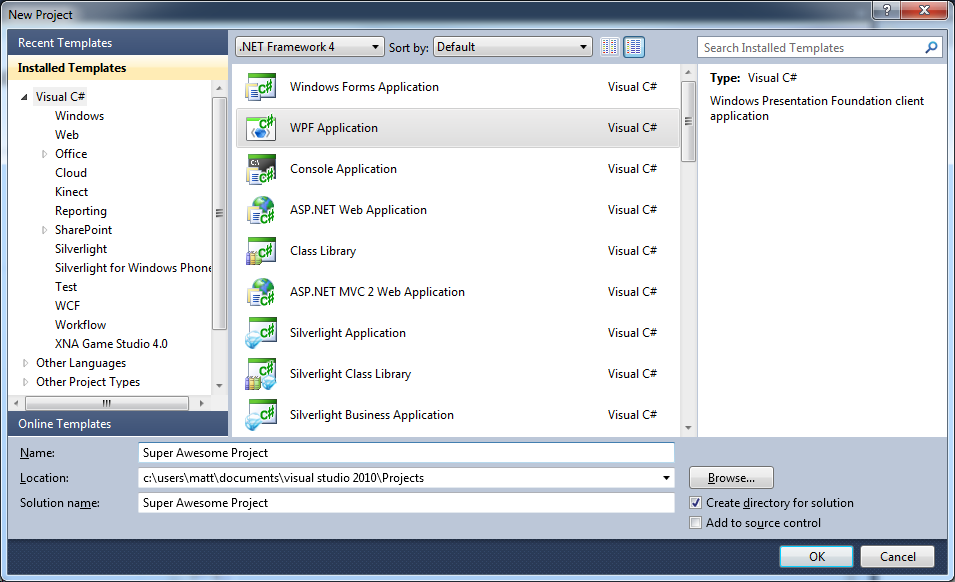Select the Silverlight Class Library icon

click(x=261, y=374)
